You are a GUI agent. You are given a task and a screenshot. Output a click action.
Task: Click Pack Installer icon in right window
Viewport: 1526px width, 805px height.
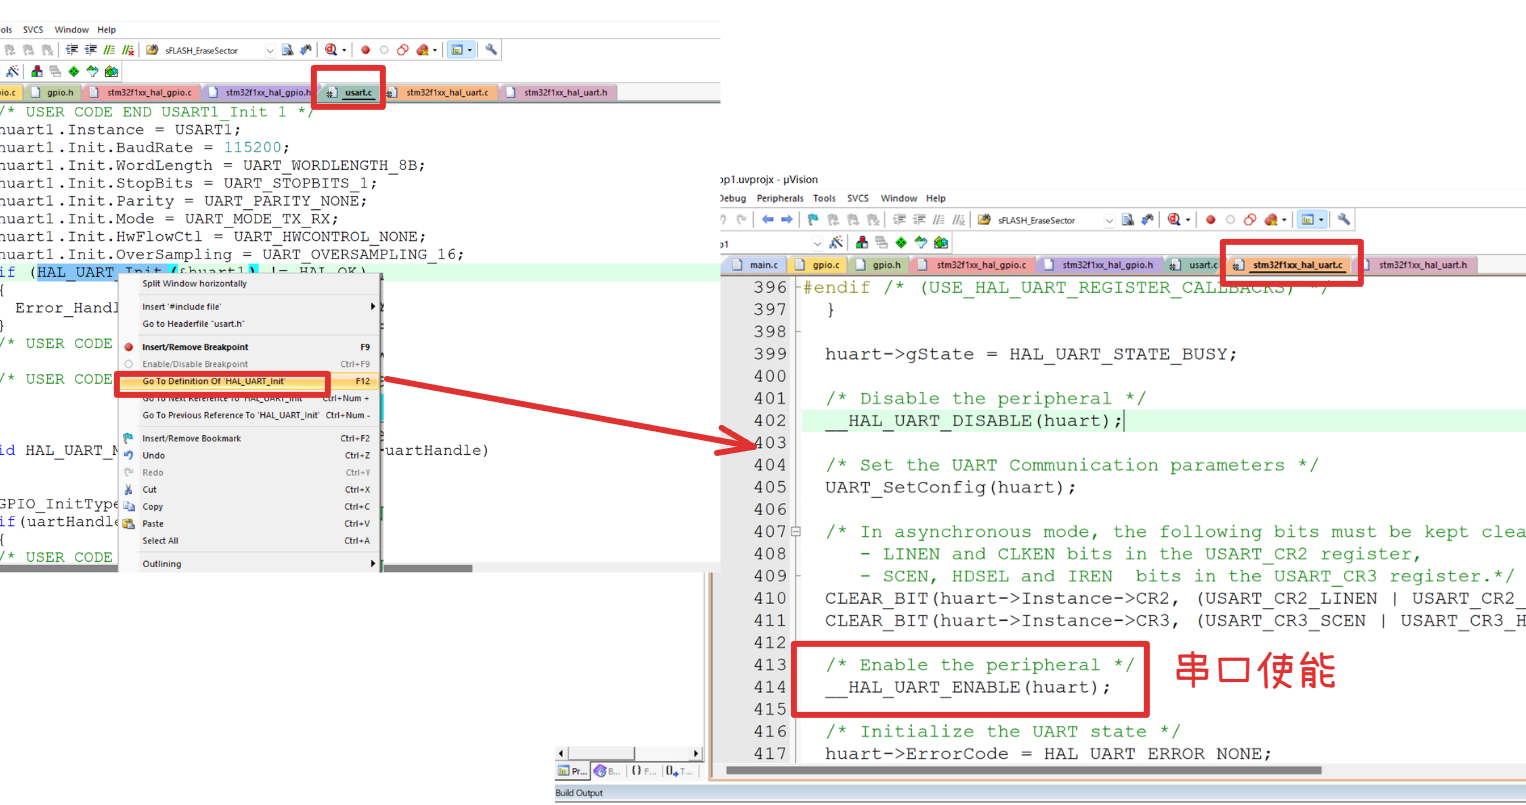point(941,243)
